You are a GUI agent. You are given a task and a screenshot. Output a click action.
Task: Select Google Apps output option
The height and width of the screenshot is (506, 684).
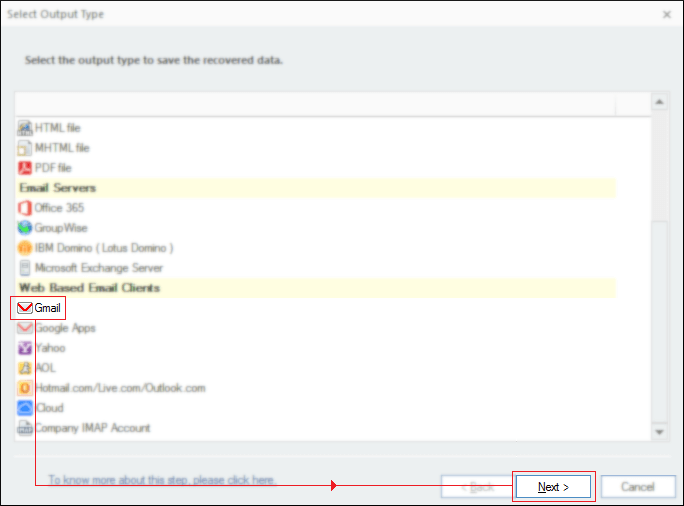click(x=65, y=328)
